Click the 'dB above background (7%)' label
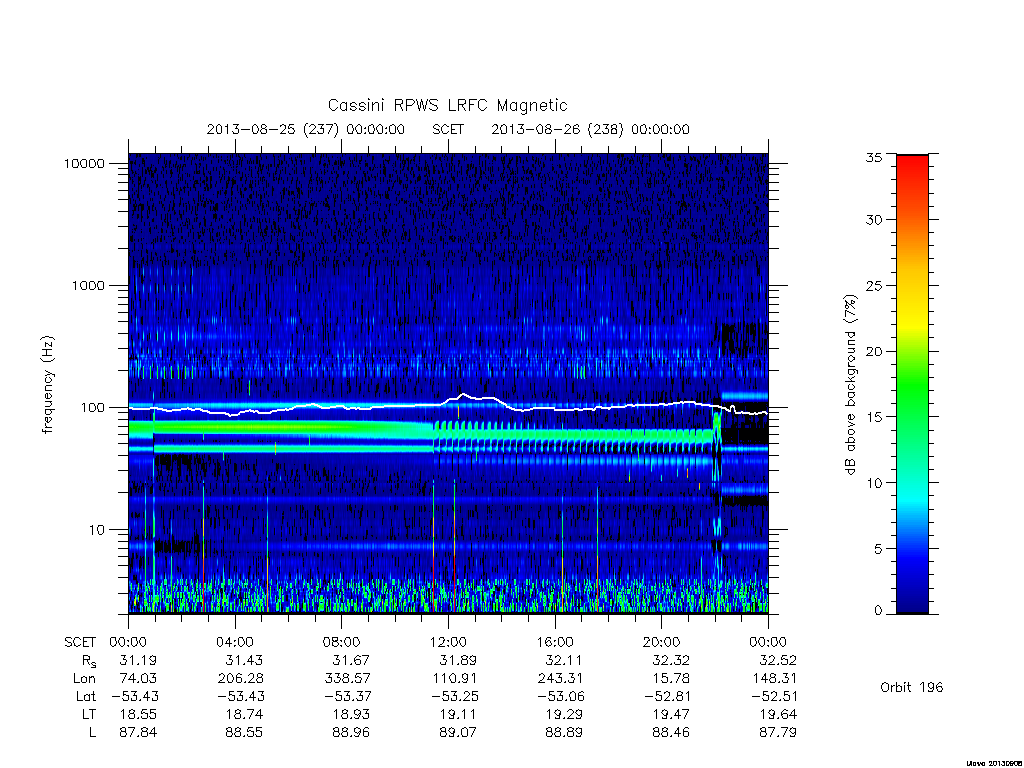This screenshot has height=768, width=1024. 850,385
